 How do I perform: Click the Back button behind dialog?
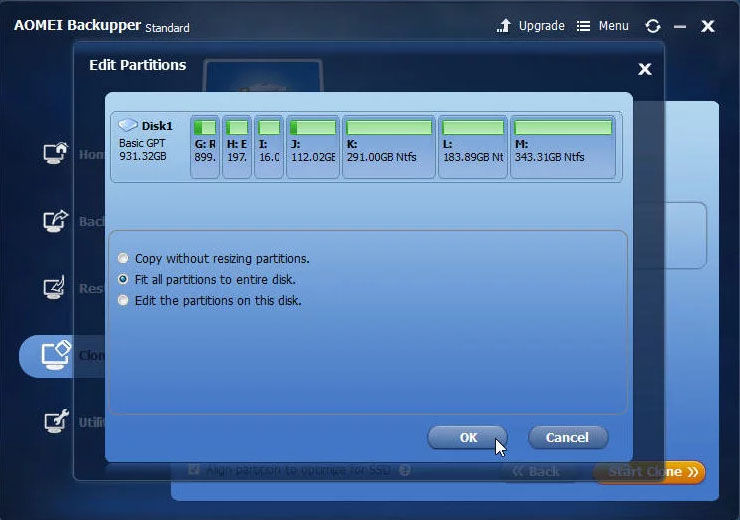click(536, 471)
